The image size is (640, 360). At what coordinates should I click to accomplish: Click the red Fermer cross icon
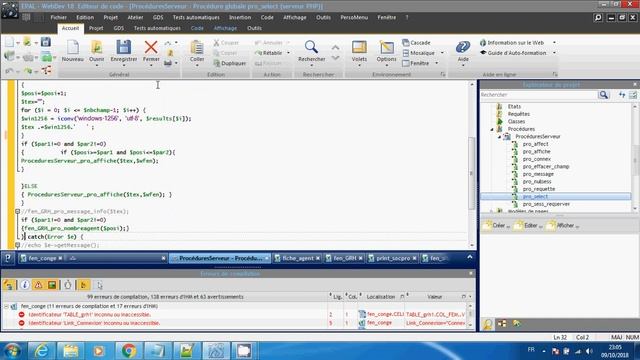151,47
